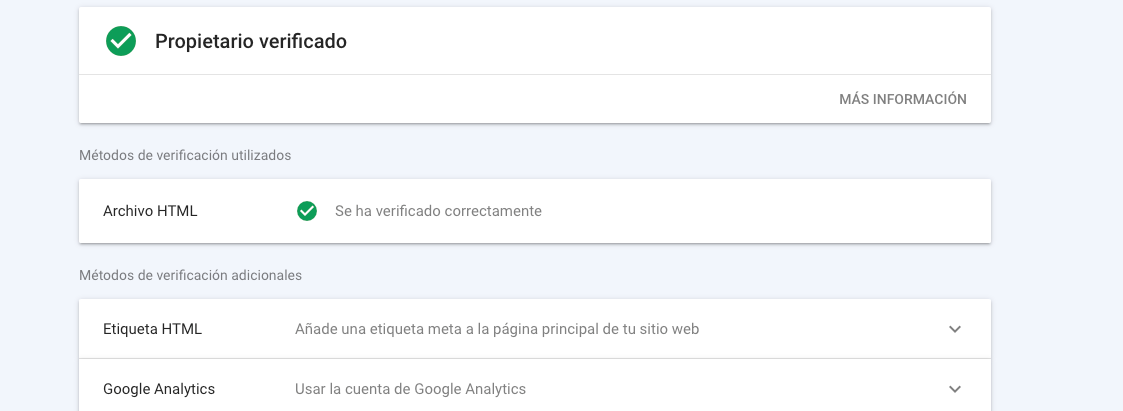
Task: Click the 'Métodos de verificación utilizados' section heading
Action: pos(185,155)
